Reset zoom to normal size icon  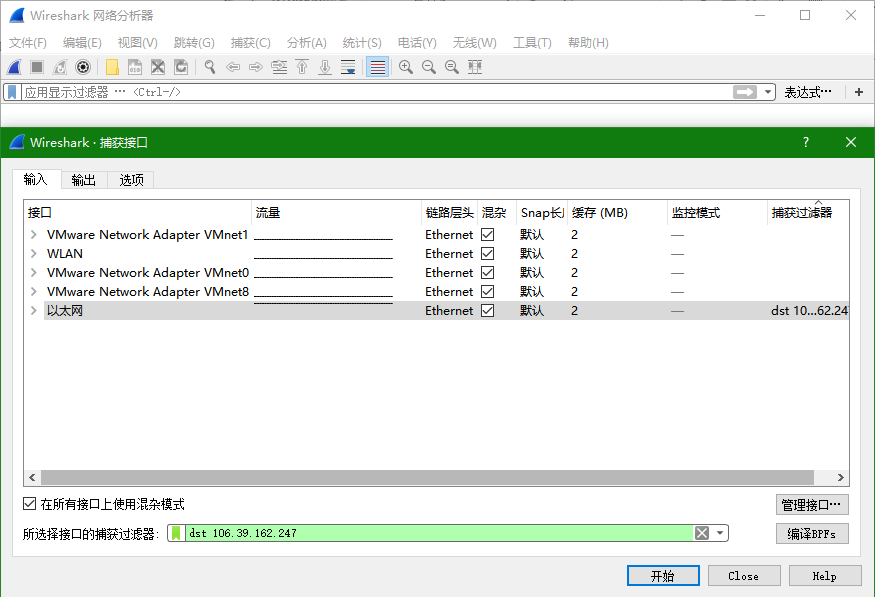[x=451, y=68]
